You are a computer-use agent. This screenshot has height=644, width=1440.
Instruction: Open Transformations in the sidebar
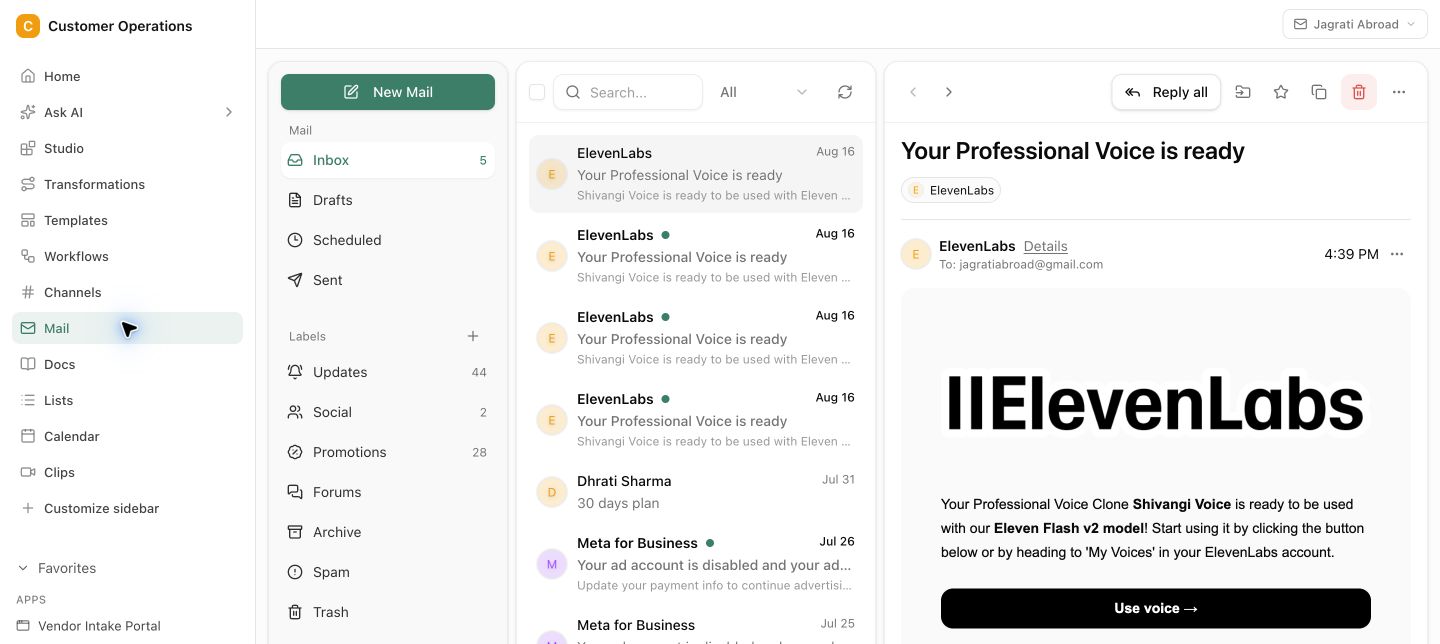click(127, 184)
